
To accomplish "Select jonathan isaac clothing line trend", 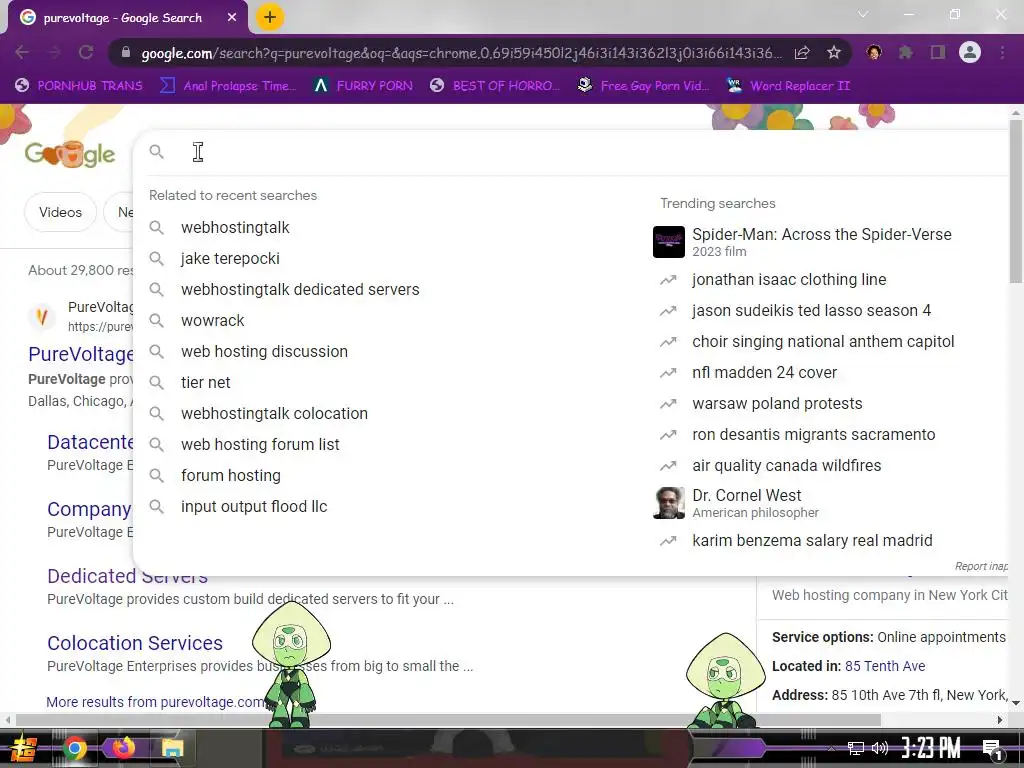I will click(789, 280).
